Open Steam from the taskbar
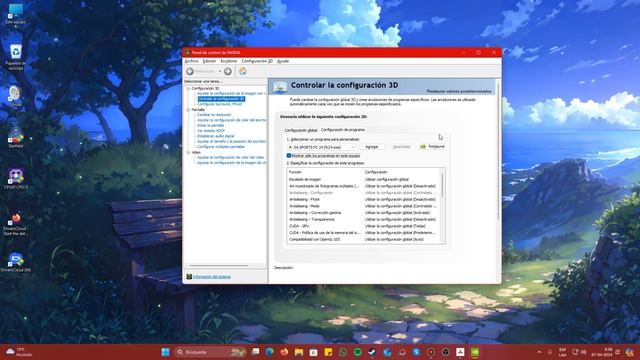 point(372,352)
